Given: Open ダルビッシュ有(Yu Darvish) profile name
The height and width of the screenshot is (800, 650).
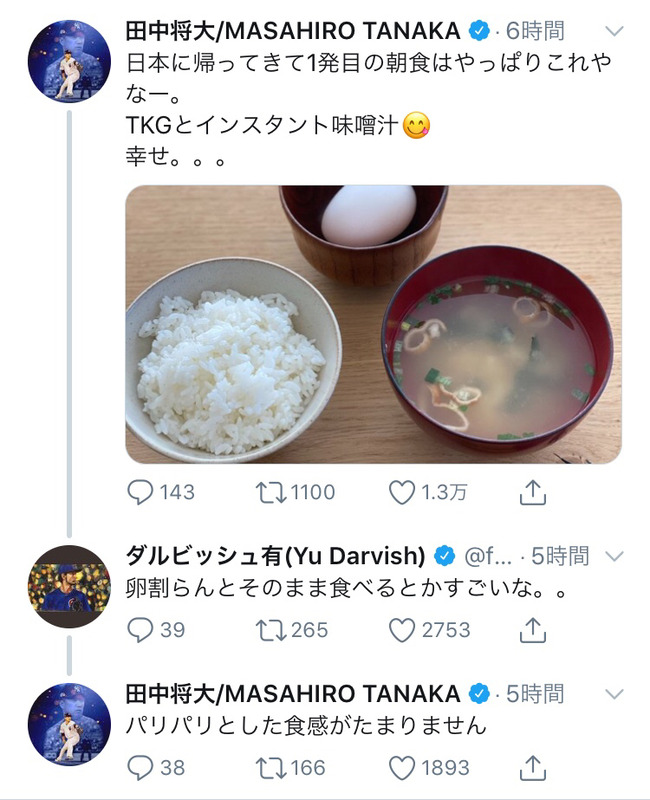Looking at the screenshot, I should tap(276, 556).
